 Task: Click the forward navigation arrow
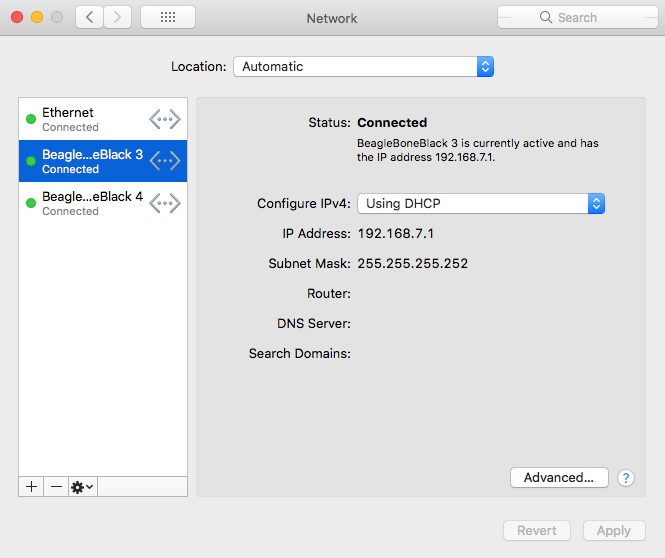click(118, 17)
